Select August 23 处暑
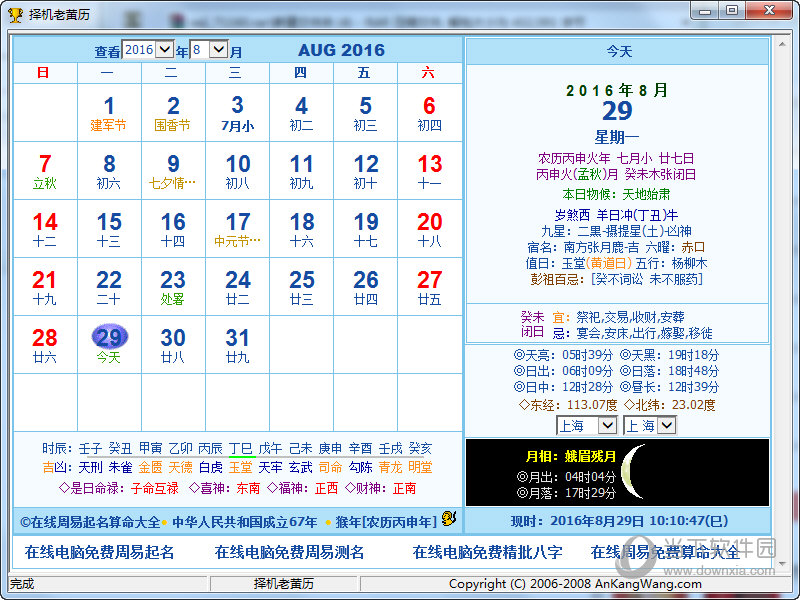 pyautogui.click(x=173, y=287)
